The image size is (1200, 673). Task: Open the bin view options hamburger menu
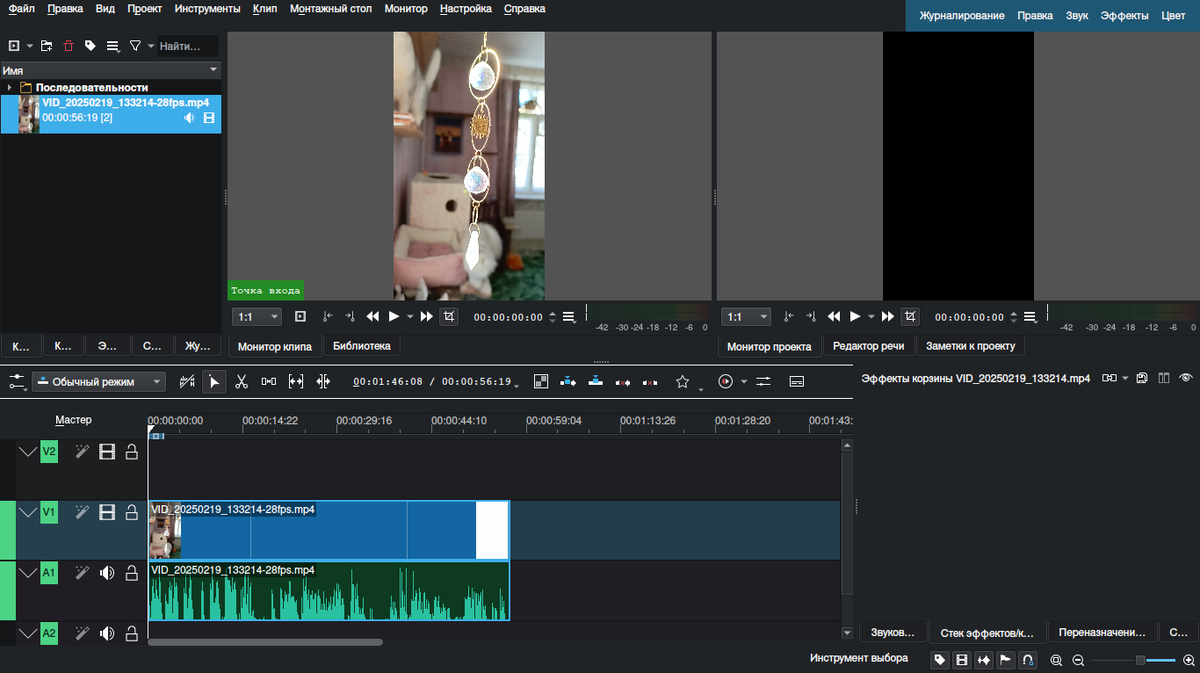pyautogui.click(x=113, y=46)
